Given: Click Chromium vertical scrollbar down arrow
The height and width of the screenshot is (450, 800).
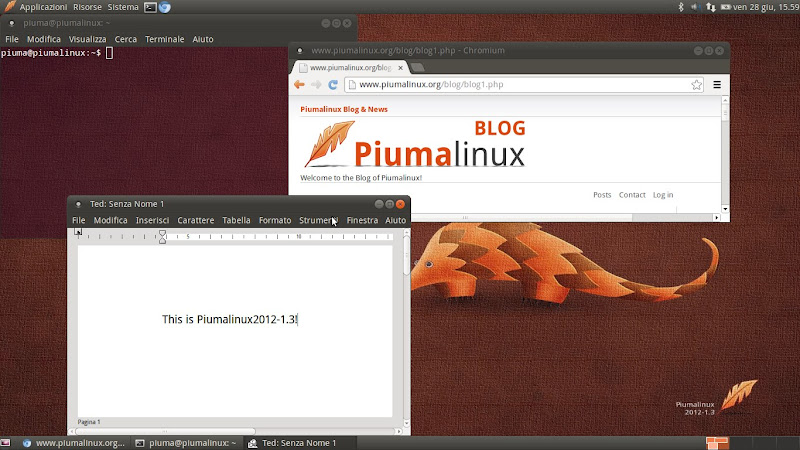Looking at the screenshot, I should [x=725, y=209].
